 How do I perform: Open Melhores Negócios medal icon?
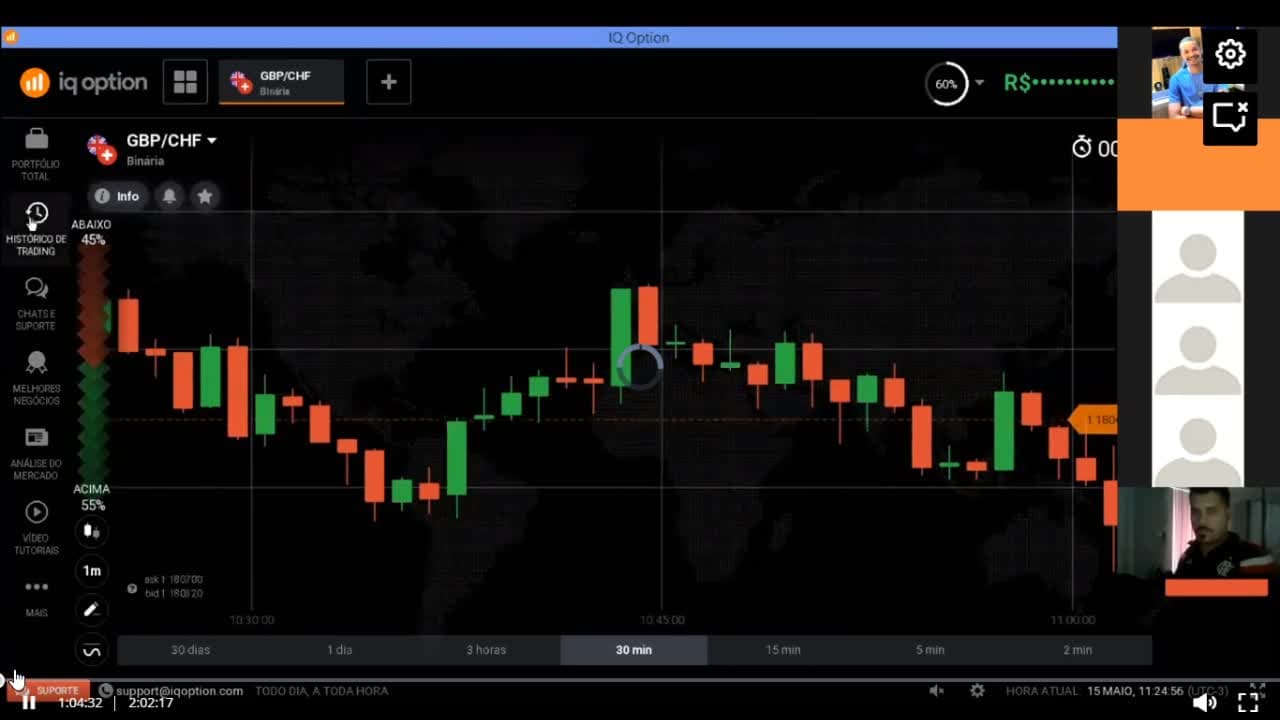tap(36, 363)
